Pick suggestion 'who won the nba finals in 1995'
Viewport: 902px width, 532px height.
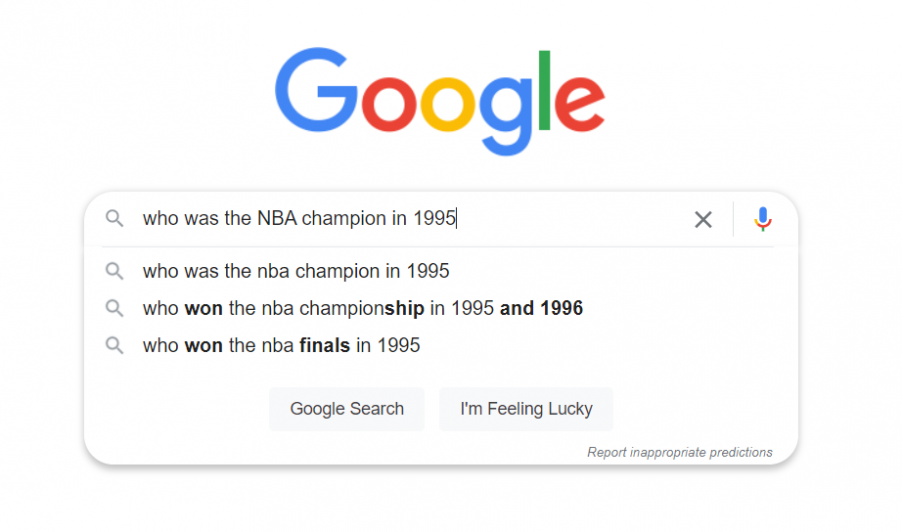pyautogui.click(x=281, y=345)
